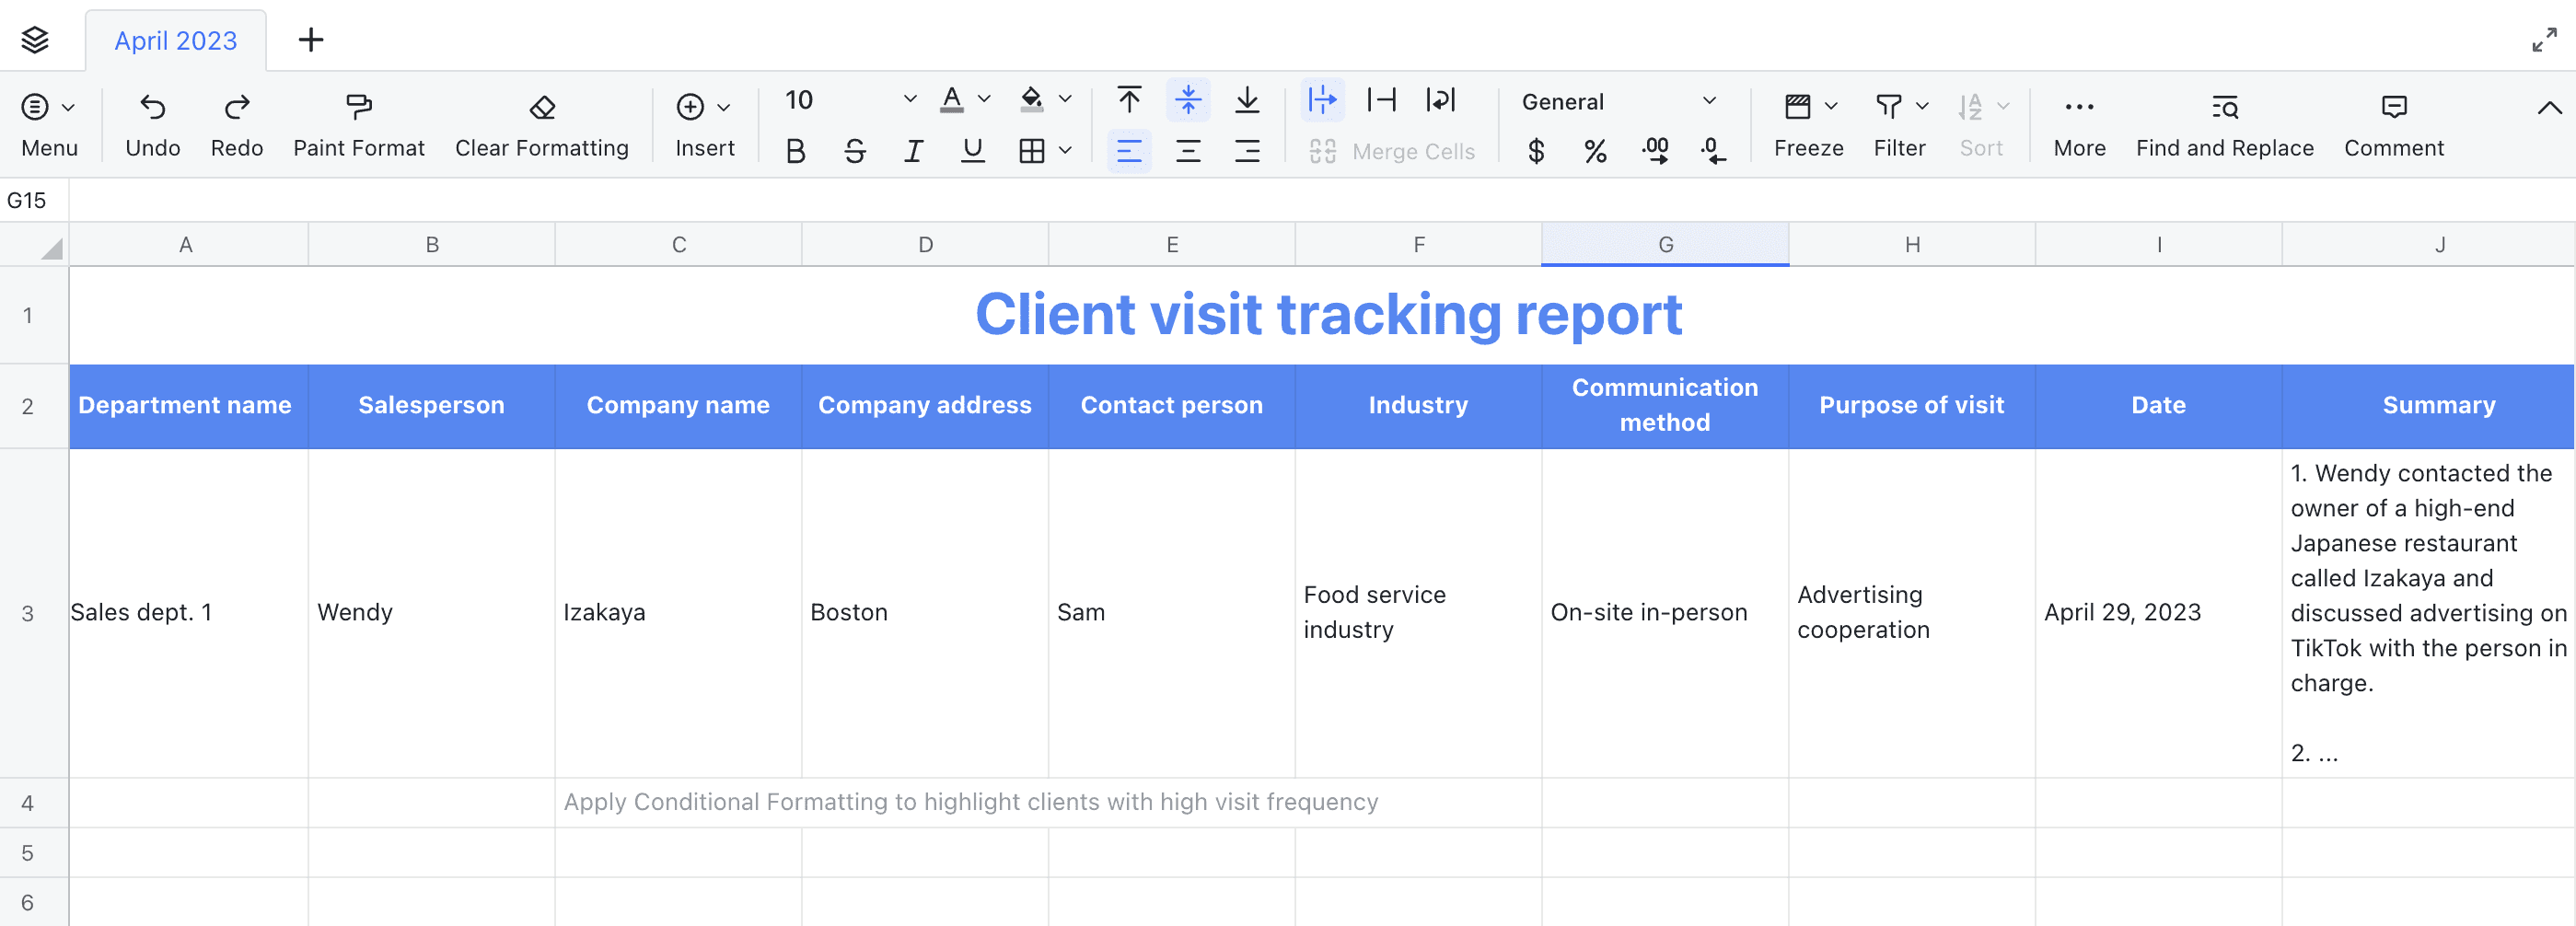Click the Find and Replace icon
This screenshot has width=2576, height=926.
pyautogui.click(x=2224, y=106)
